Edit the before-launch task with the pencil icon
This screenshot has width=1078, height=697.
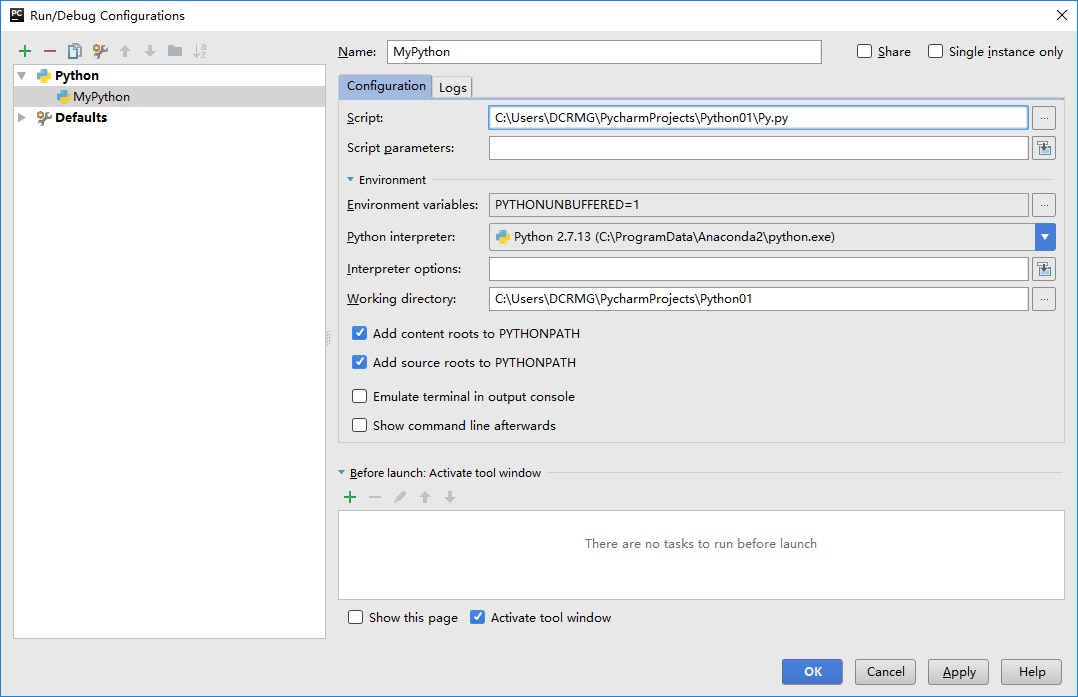[x=399, y=497]
